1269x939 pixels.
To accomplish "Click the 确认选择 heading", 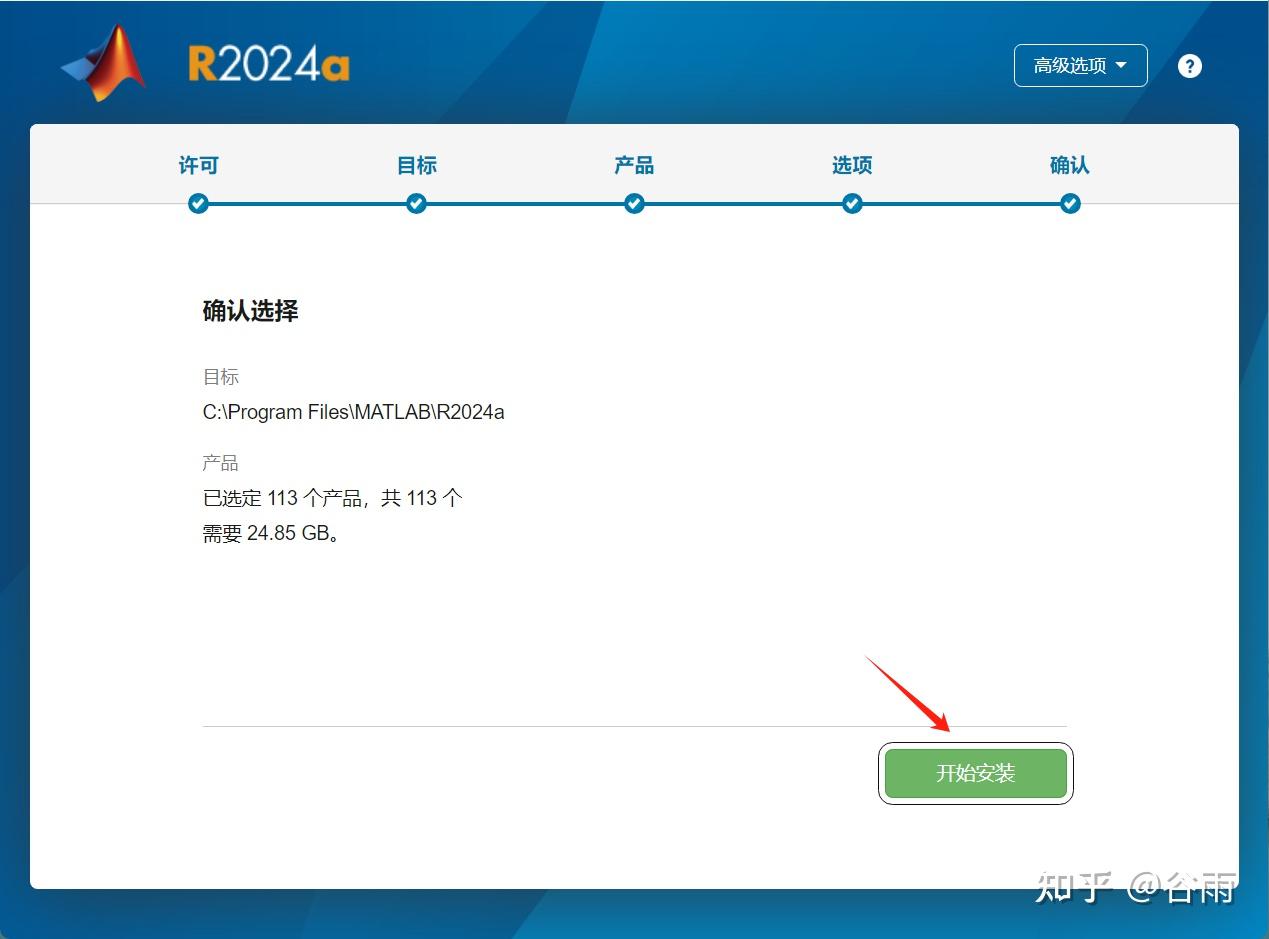I will (250, 310).
